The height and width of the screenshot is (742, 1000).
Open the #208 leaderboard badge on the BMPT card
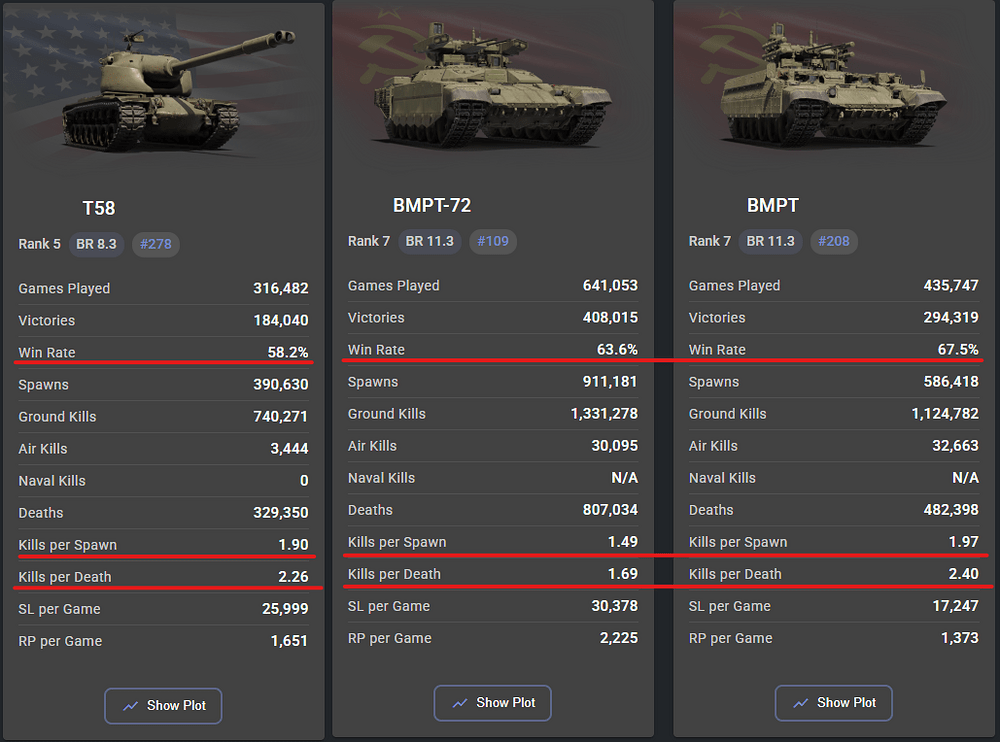click(x=834, y=241)
